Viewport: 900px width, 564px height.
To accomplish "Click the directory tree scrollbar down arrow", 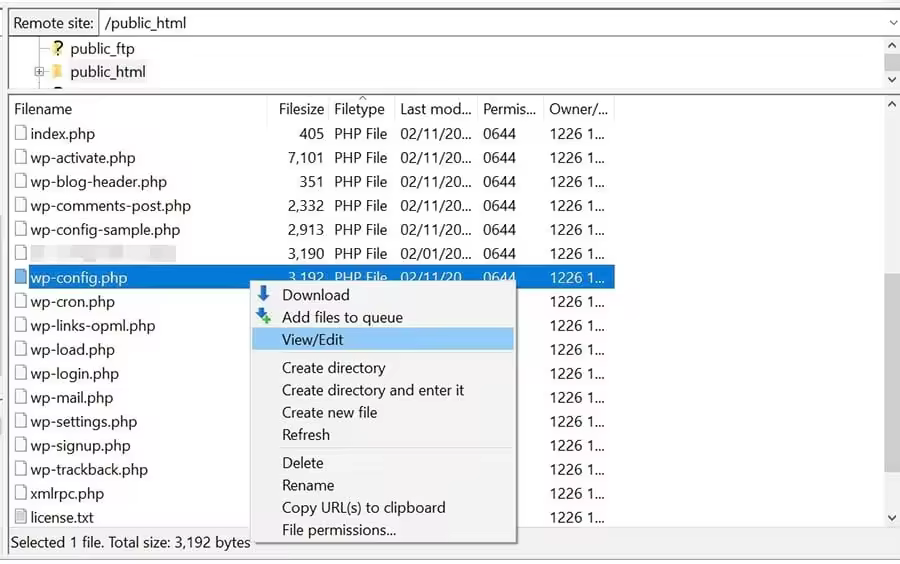I will point(891,80).
